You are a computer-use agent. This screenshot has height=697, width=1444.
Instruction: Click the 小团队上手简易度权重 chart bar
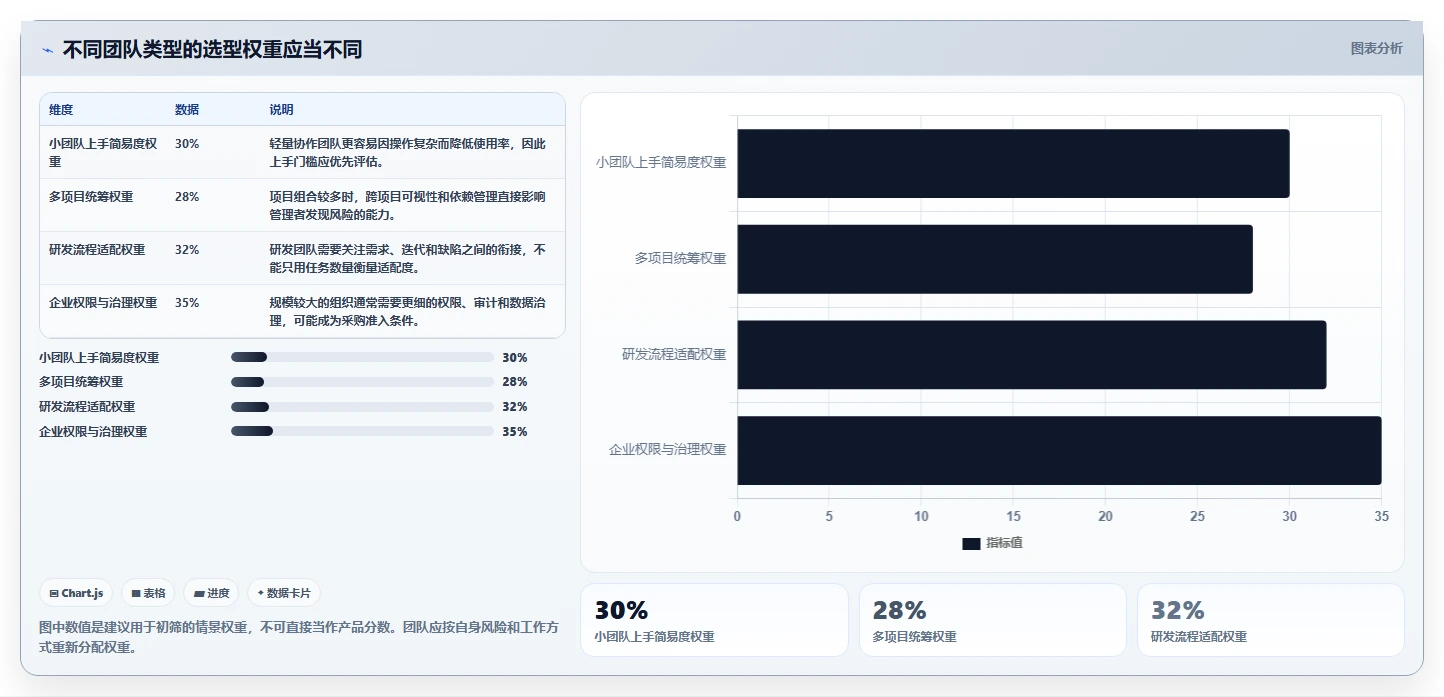(x=1013, y=163)
